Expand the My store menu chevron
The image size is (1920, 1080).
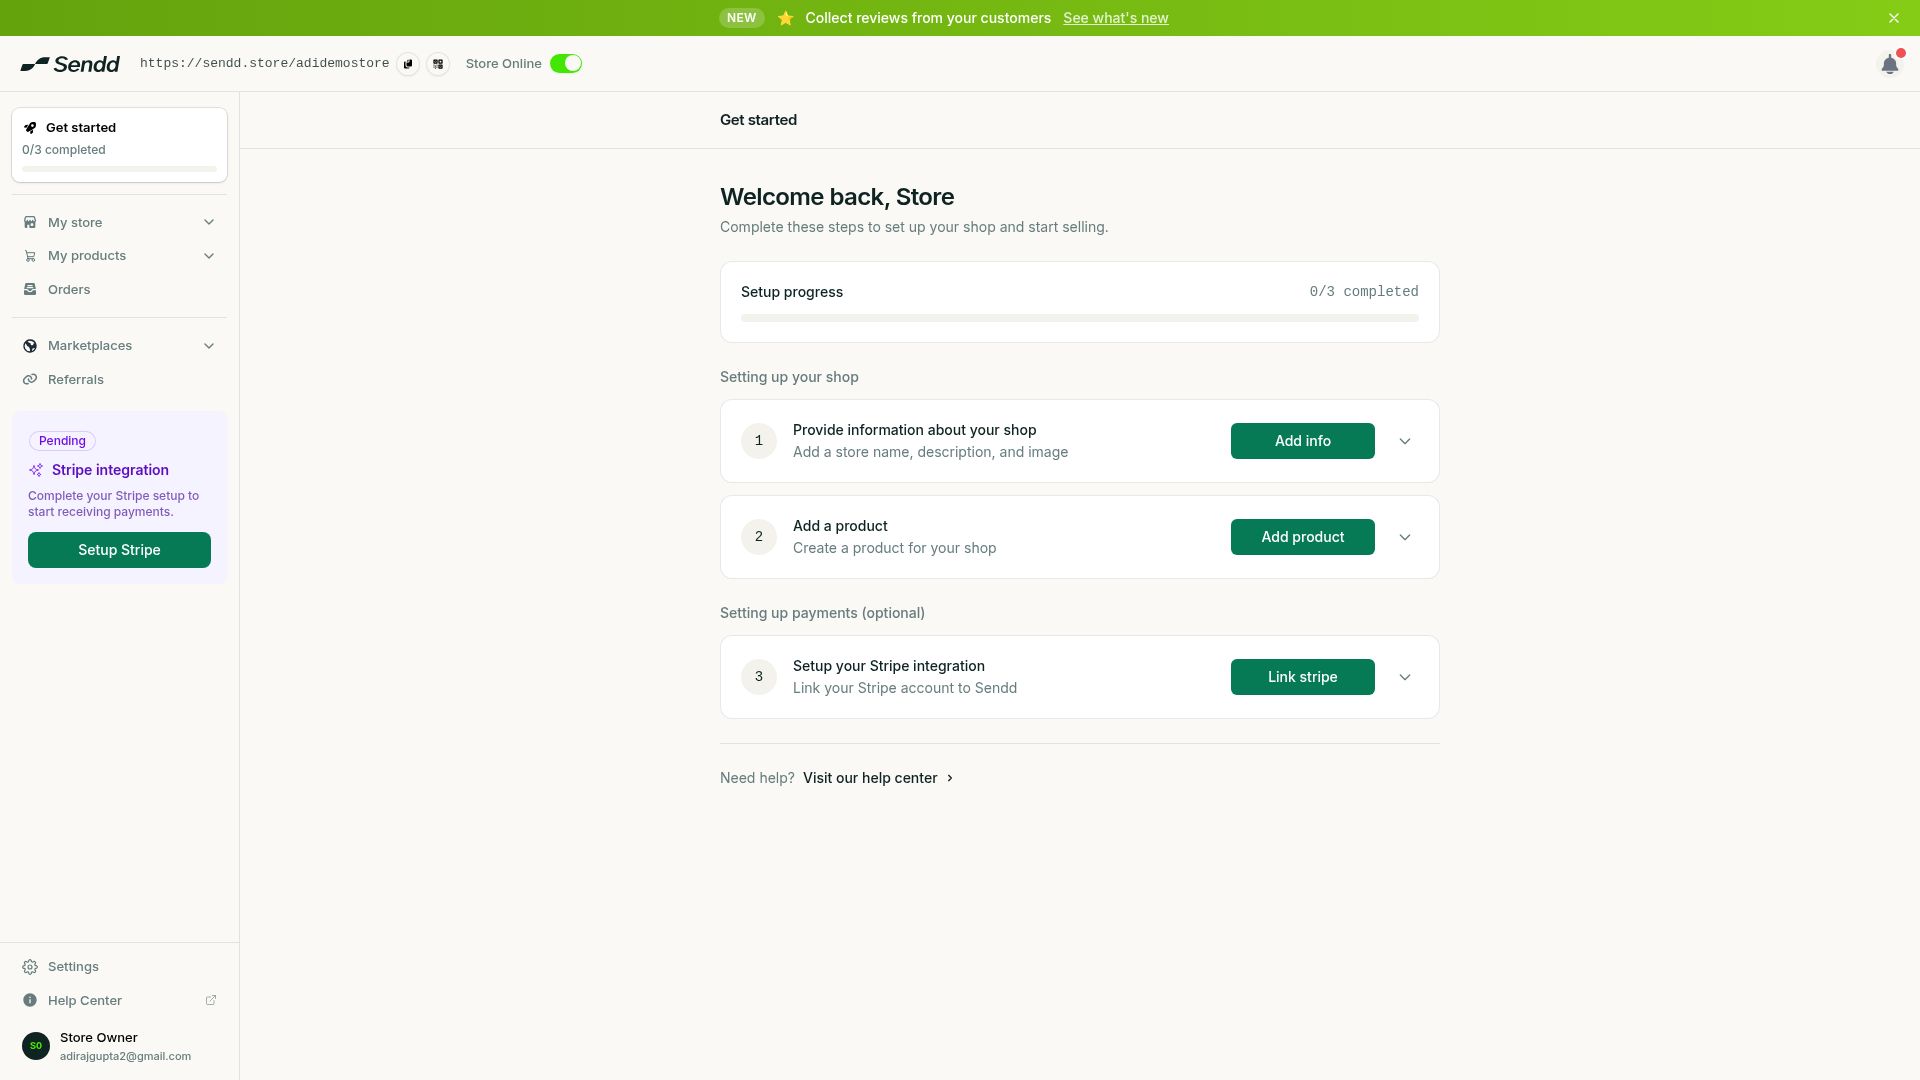click(209, 223)
